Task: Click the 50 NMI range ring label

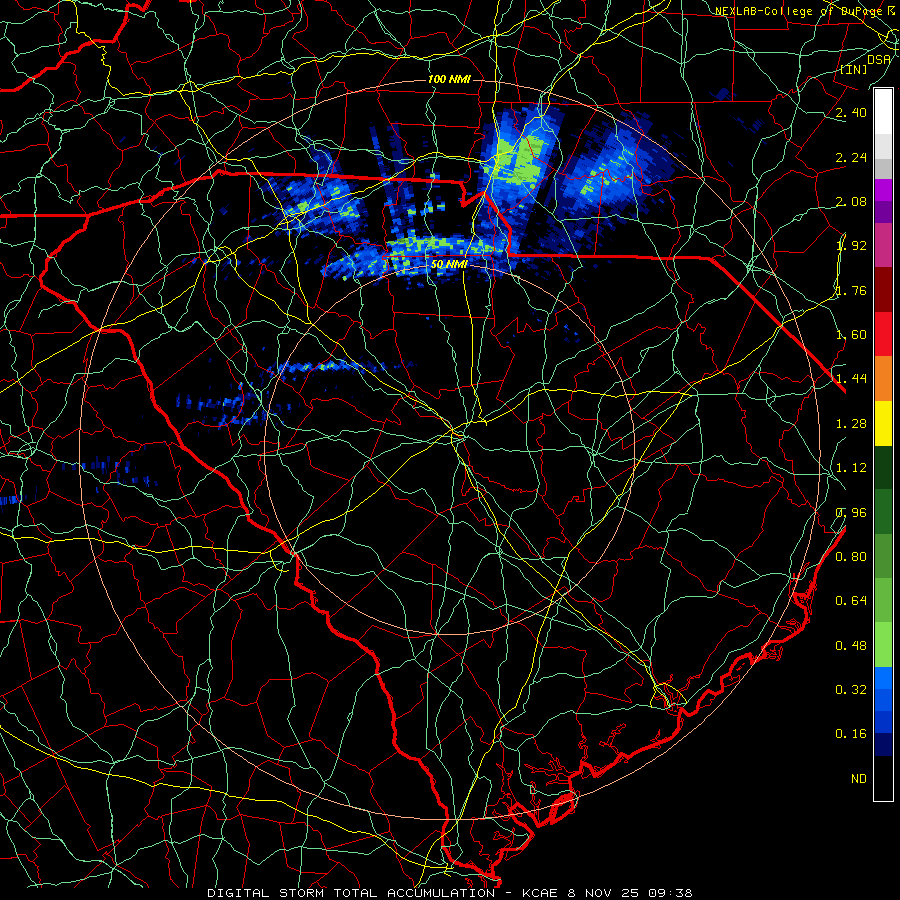Action: tap(449, 265)
